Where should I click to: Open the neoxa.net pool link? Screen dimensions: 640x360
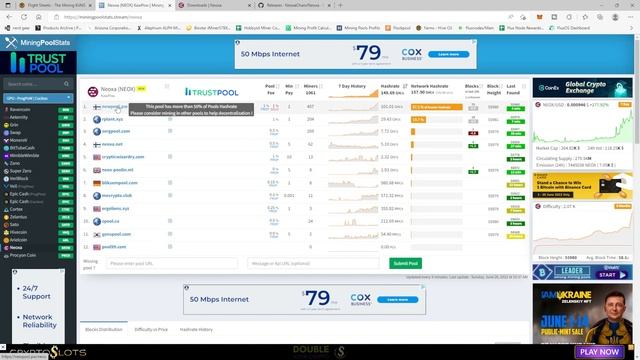[x=112, y=144]
